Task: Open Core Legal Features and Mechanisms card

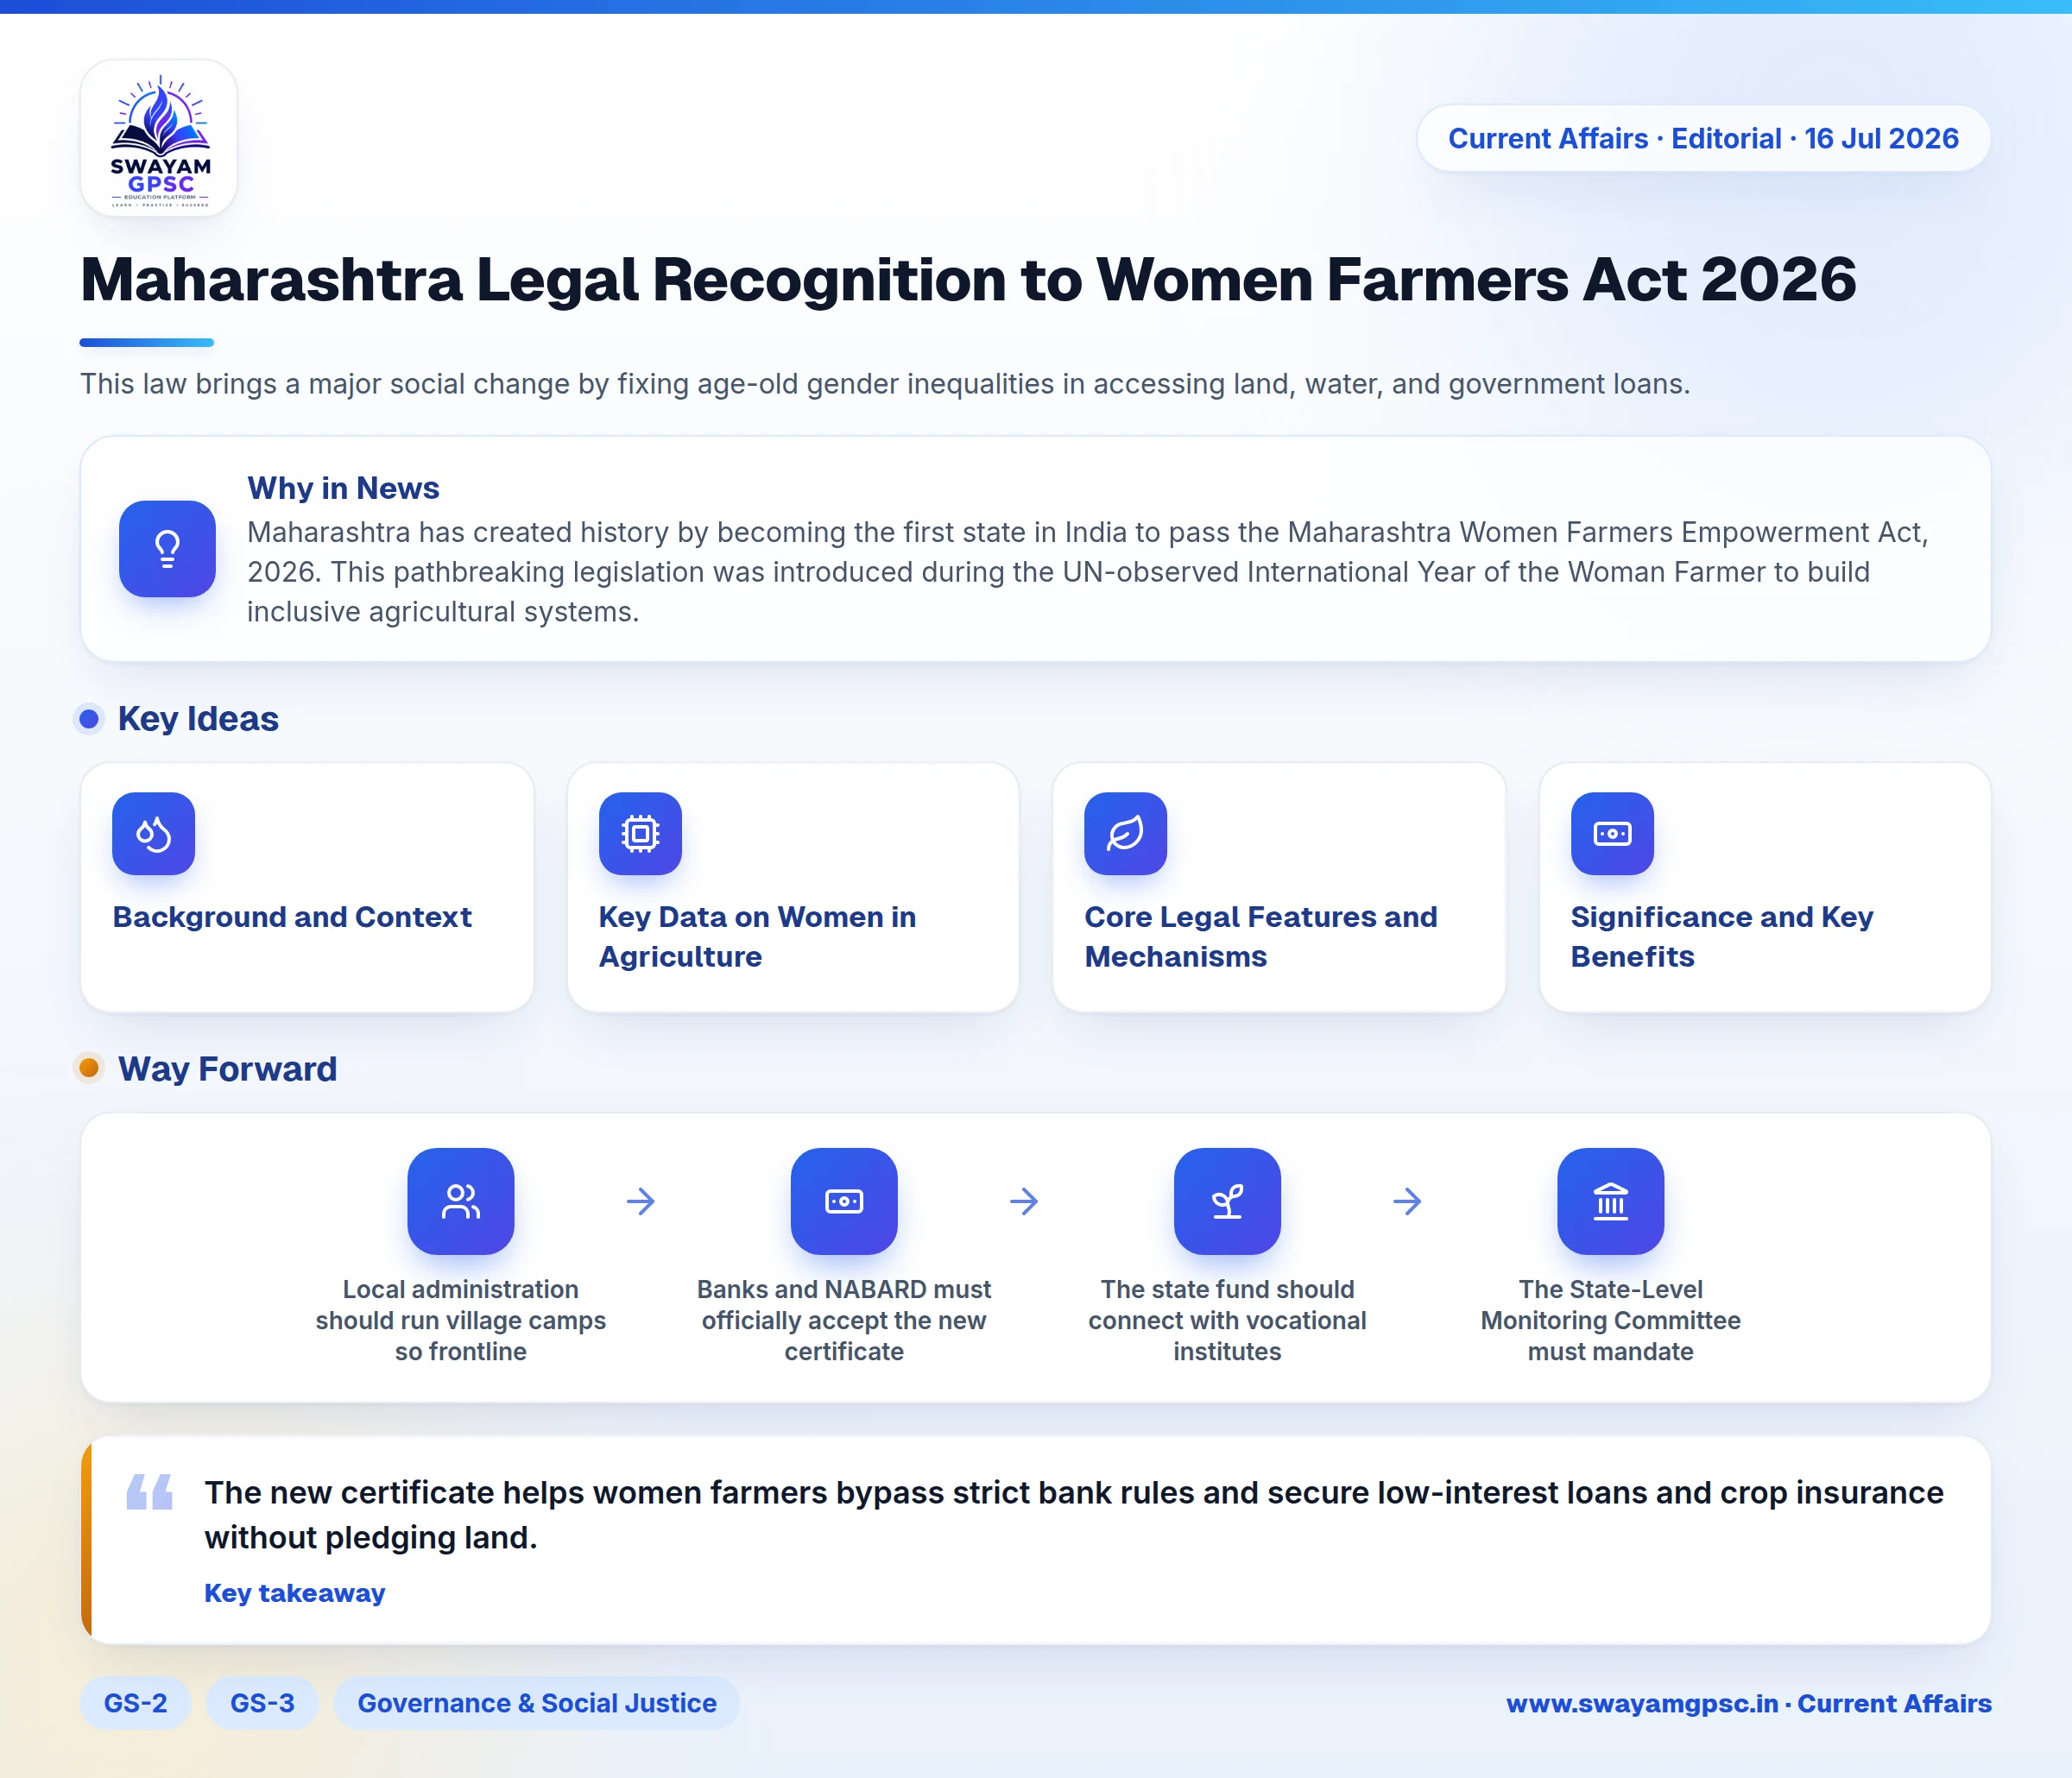Action: (1279, 888)
